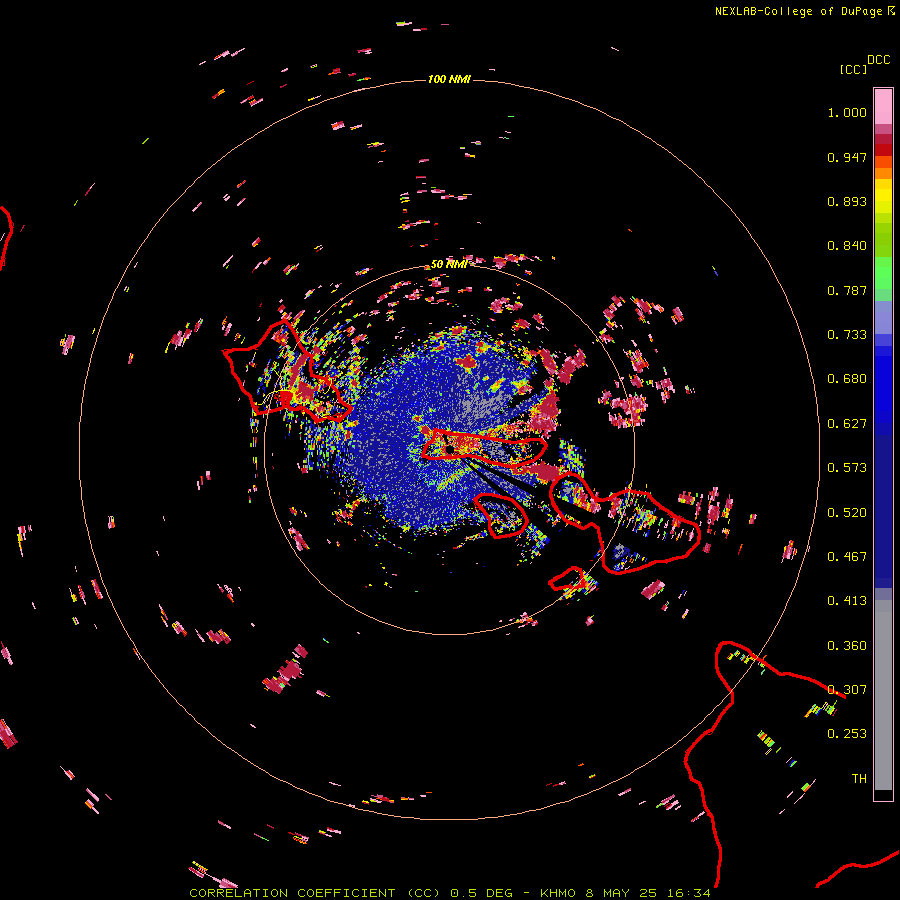
Task: Select the 0.840 color scale value
Action: [847, 246]
